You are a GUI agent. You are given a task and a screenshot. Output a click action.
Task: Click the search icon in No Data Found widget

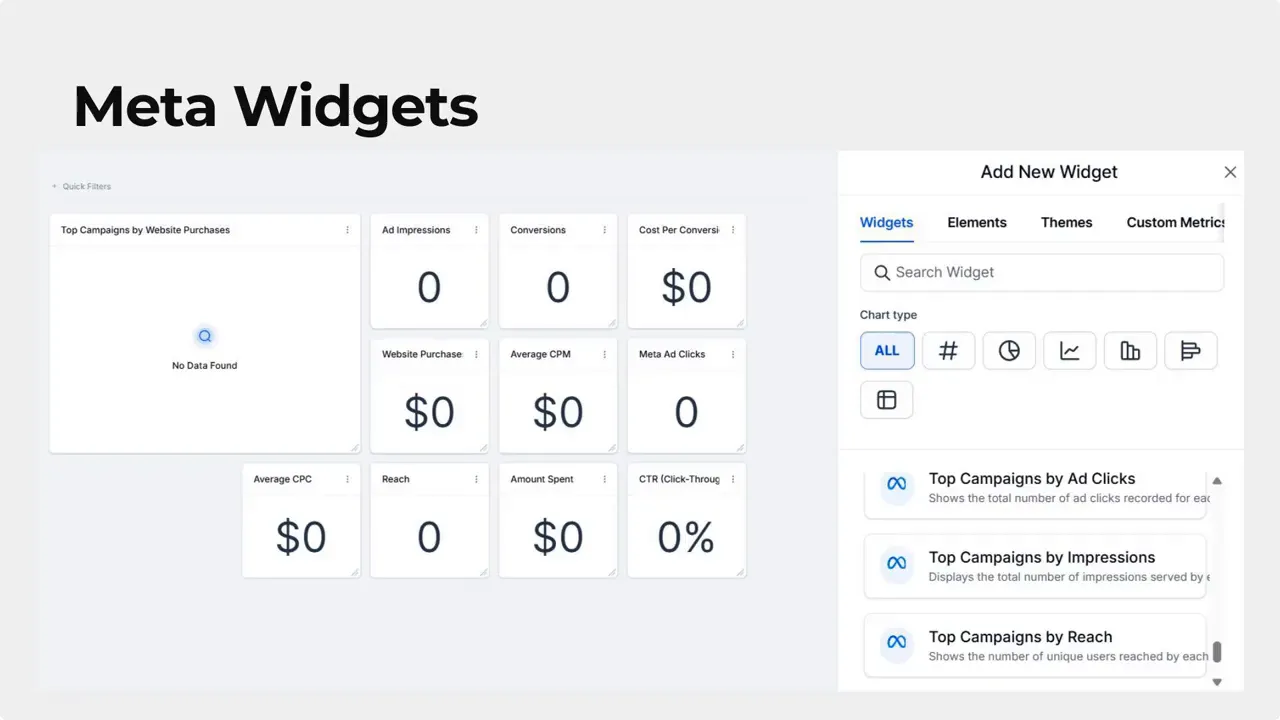[204, 336]
